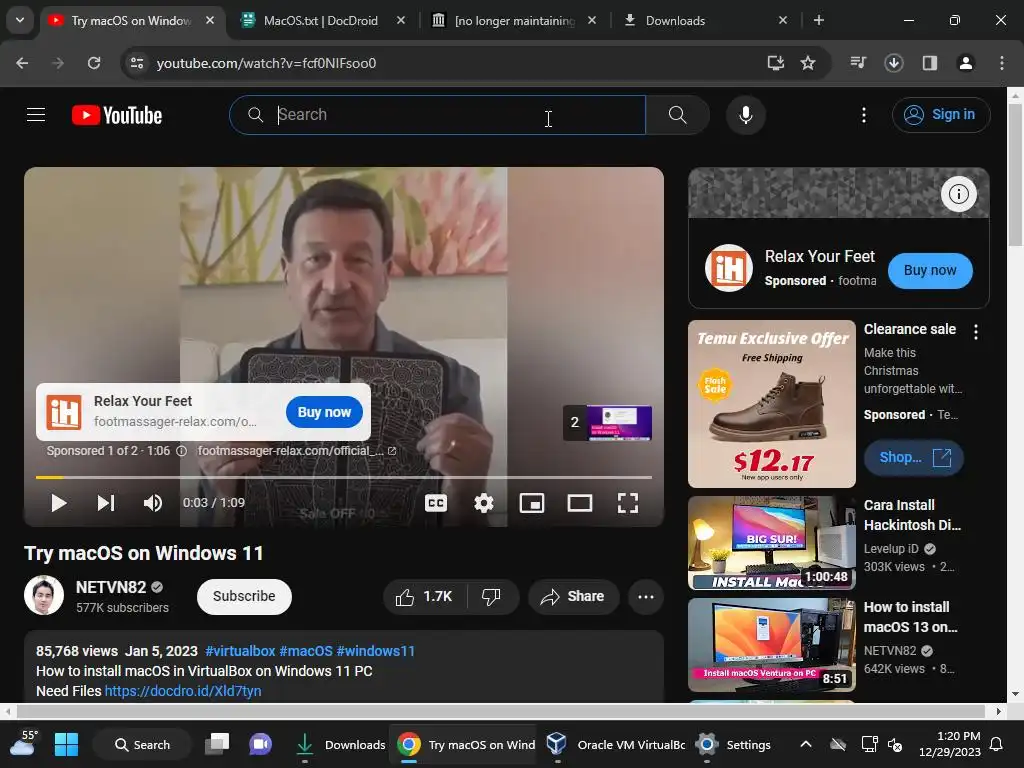1024x768 pixels.
Task: Sign in to YouTube
Action: pos(940,115)
